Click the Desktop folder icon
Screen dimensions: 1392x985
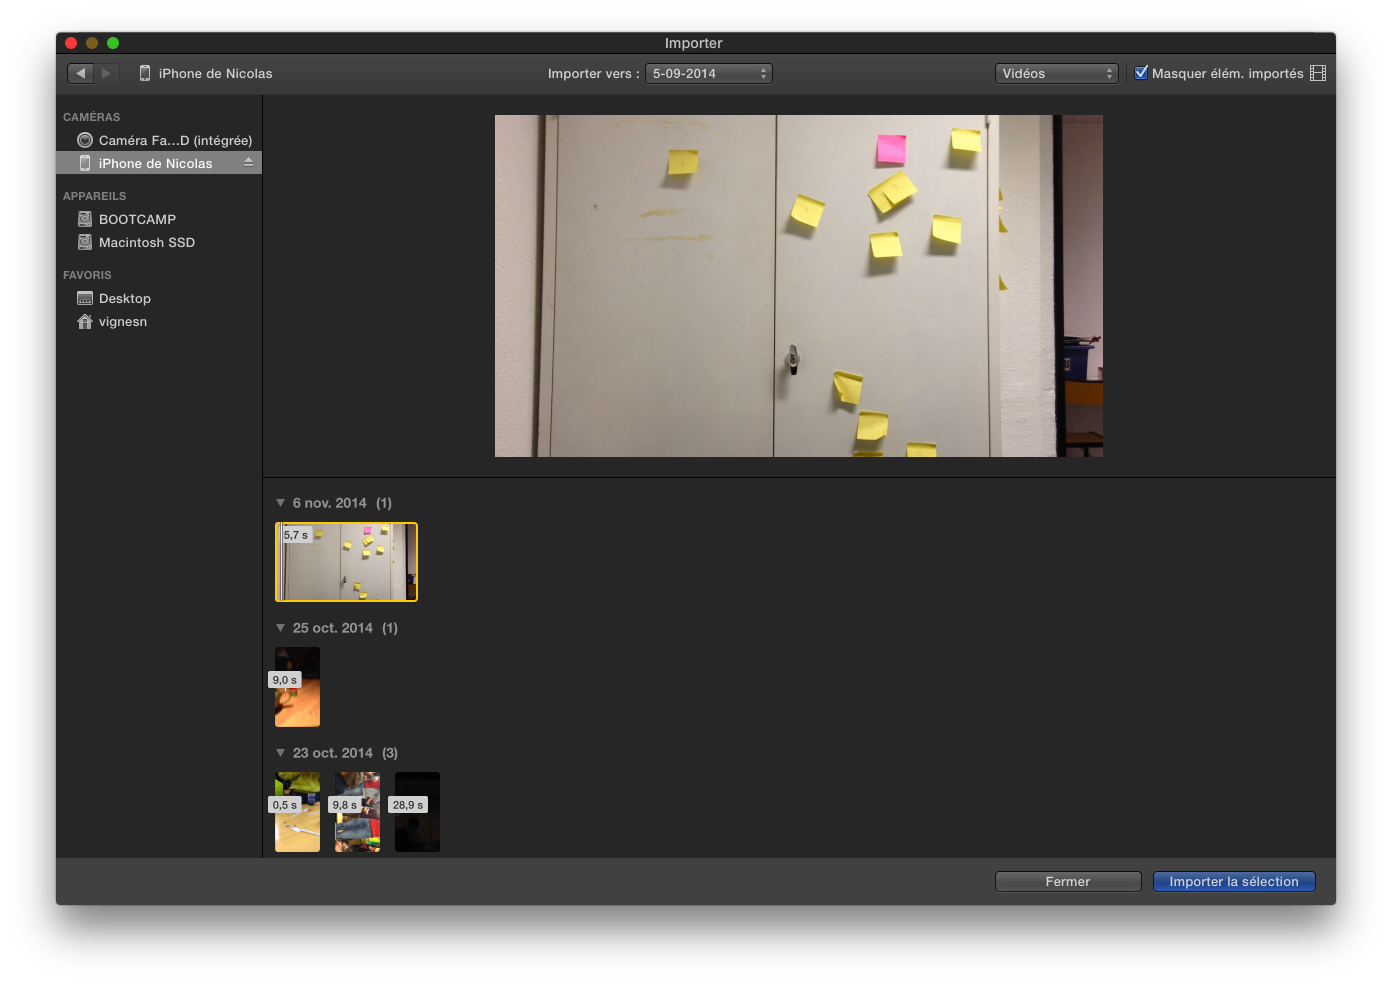[x=85, y=298]
